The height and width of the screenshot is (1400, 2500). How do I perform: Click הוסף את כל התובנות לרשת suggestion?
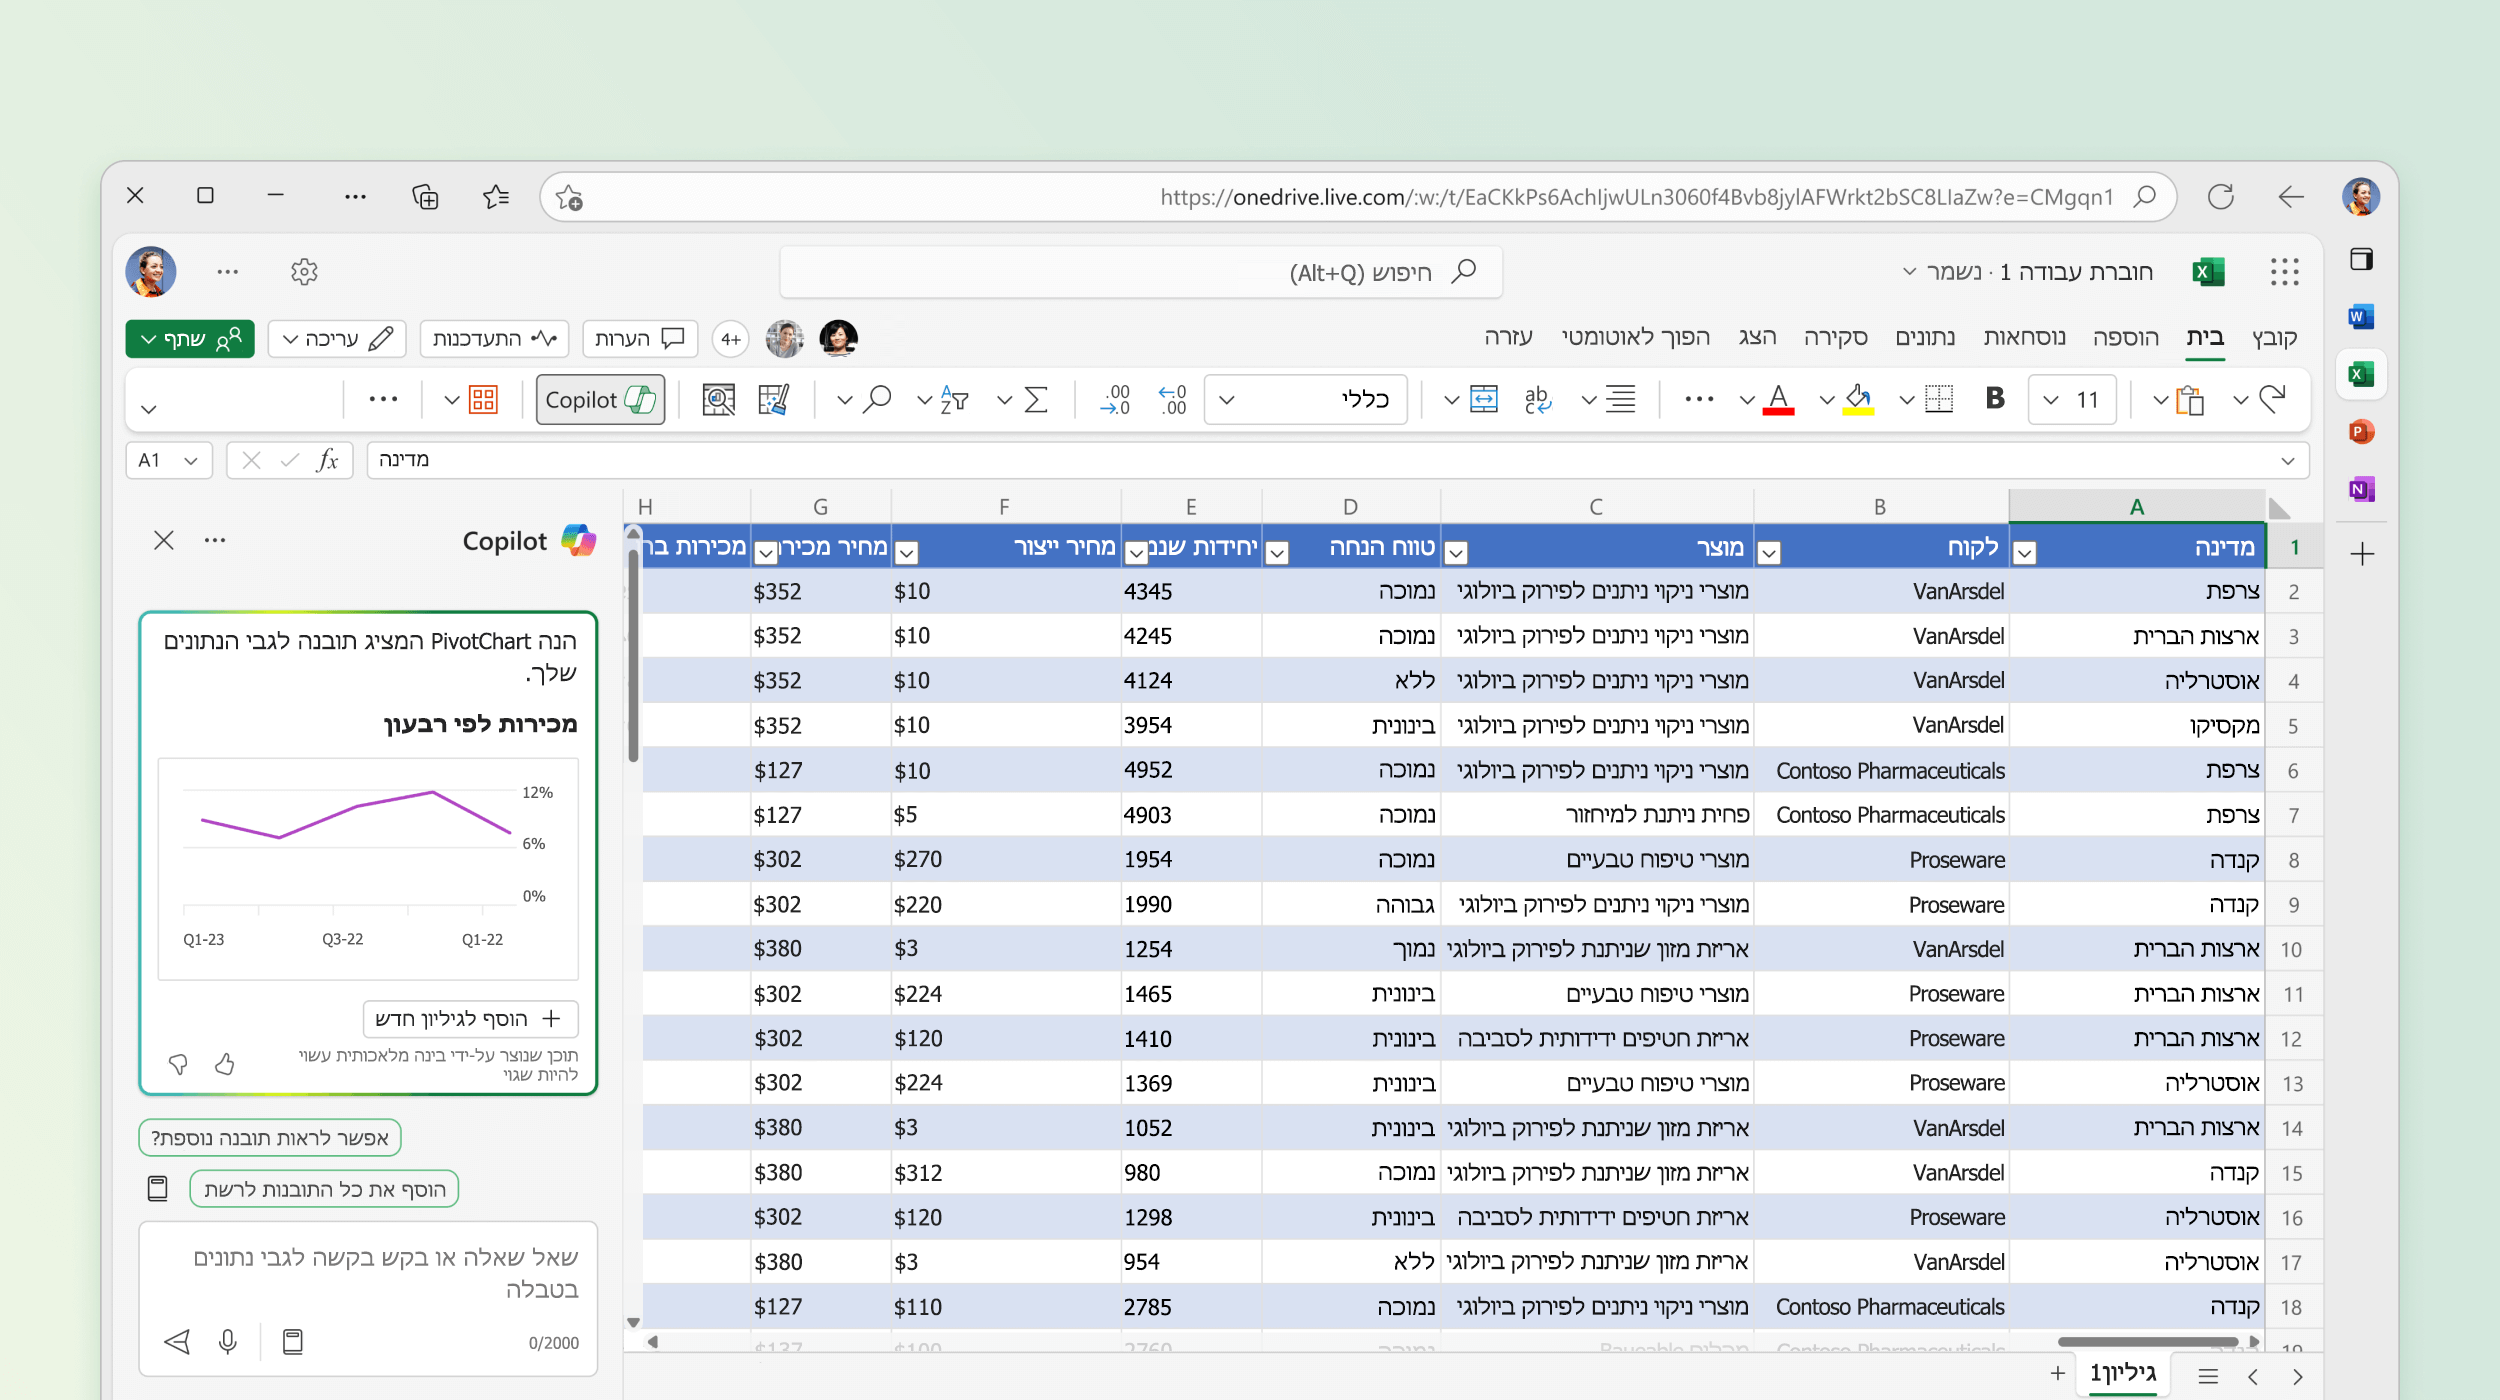(x=324, y=1189)
